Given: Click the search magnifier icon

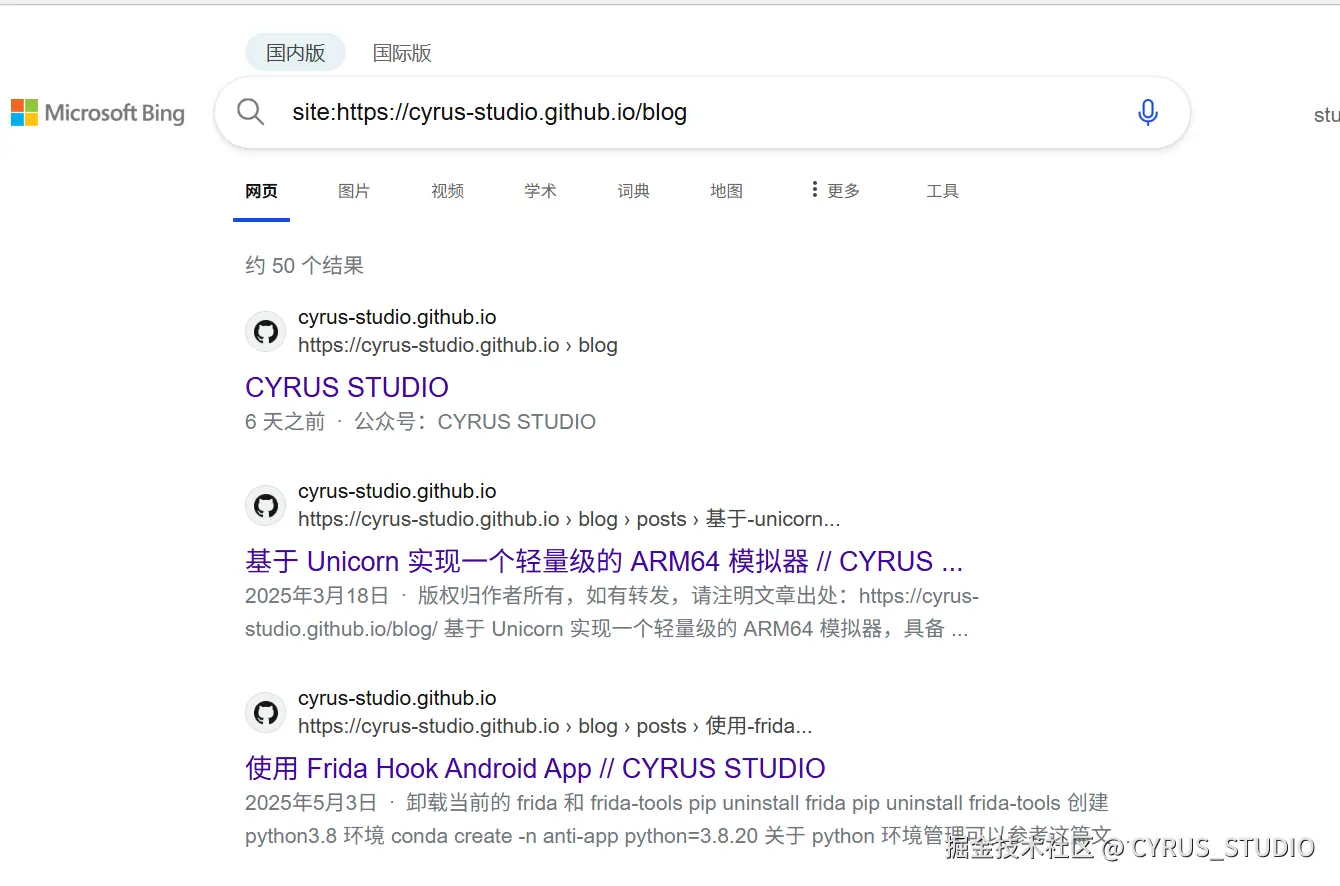Looking at the screenshot, I should tap(250, 112).
